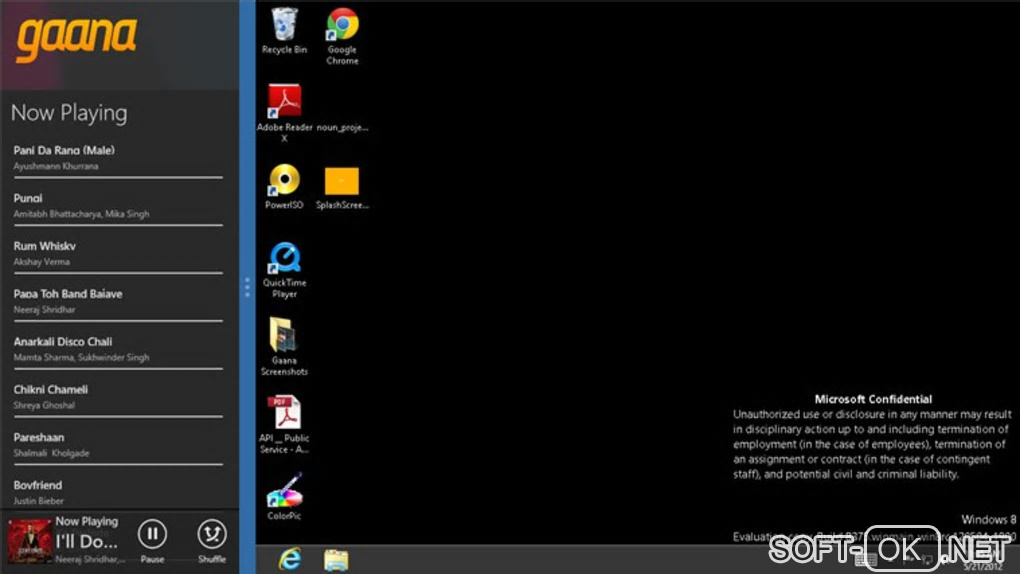Play Papa Toh Band Bajaye song
This screenshot has height=574, width=1020.
[x=118, y=301]
